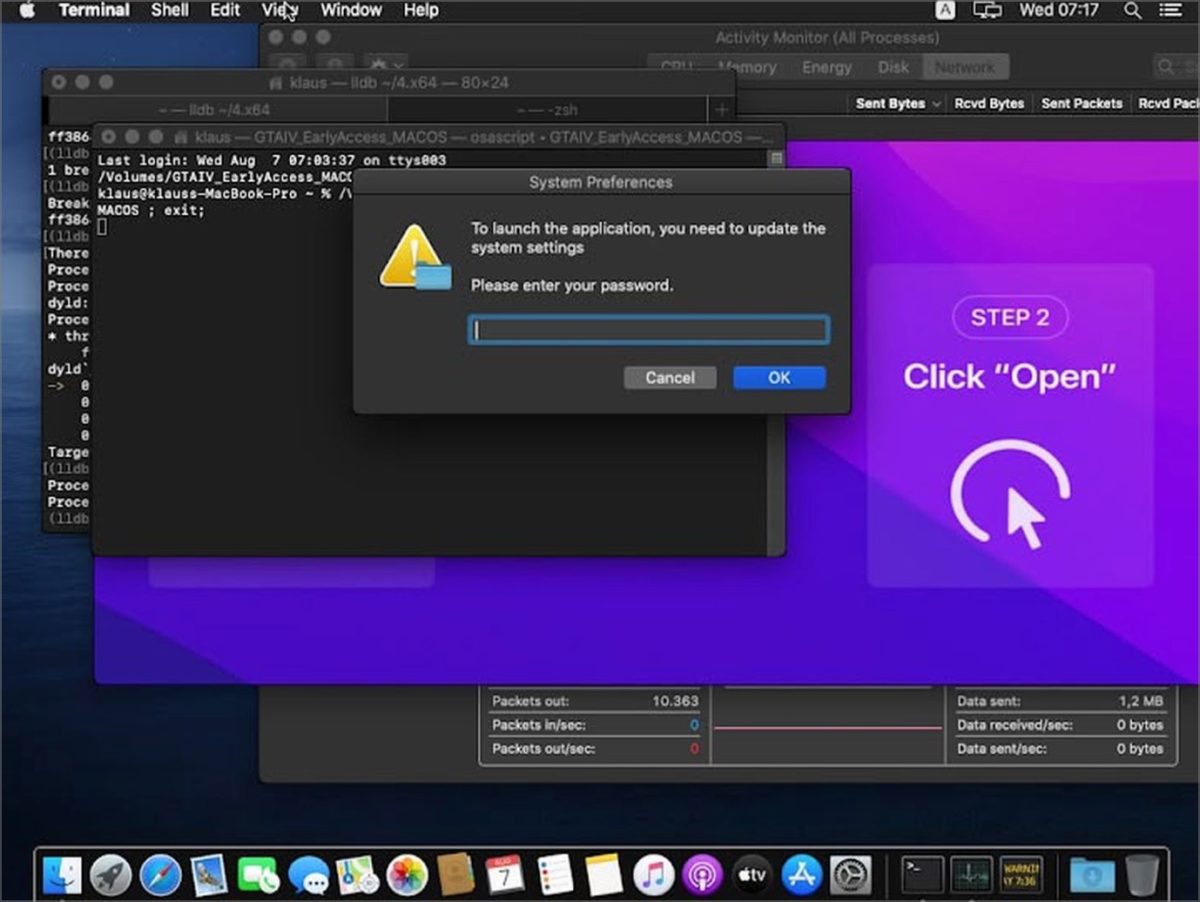
Task: Open keyboard input source menu
Action: [x=945, y=10]
